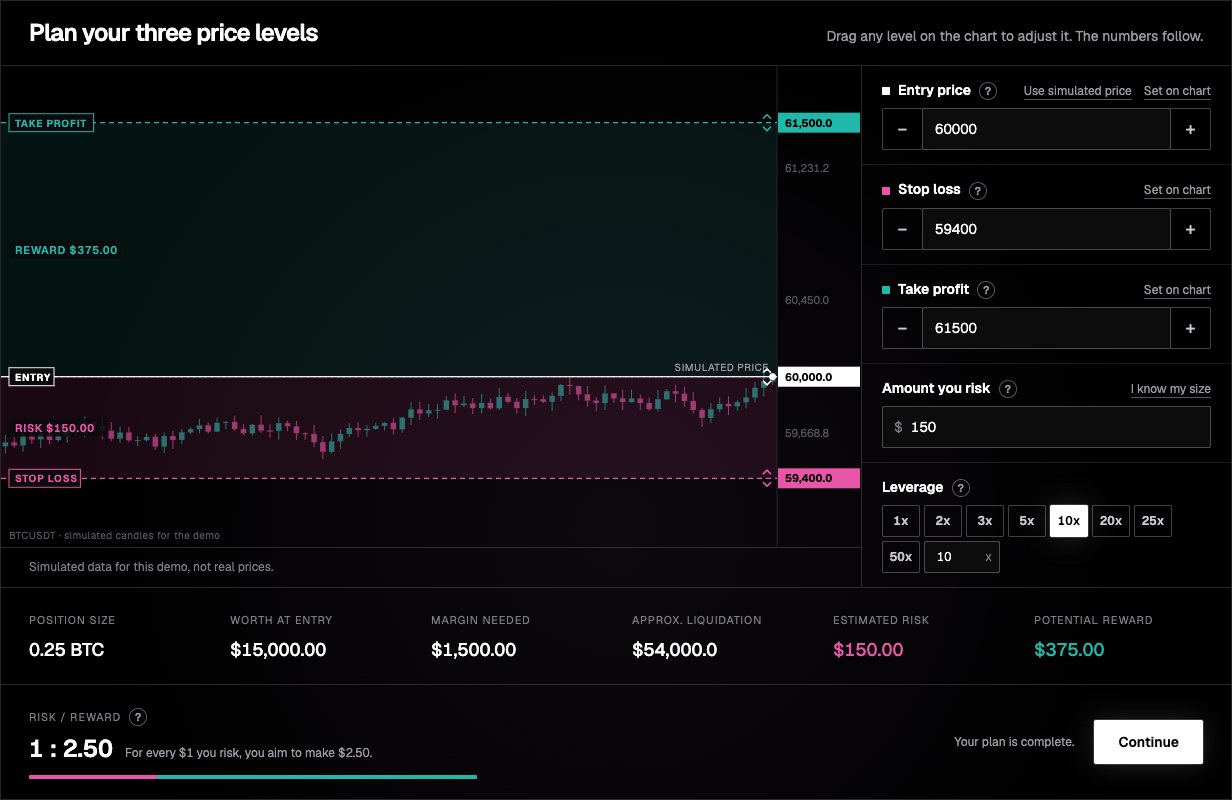Viewport: 1232px width, 800px height.
Task: Click the 61,500.0 take profit price tag
Action: [818, 123]
